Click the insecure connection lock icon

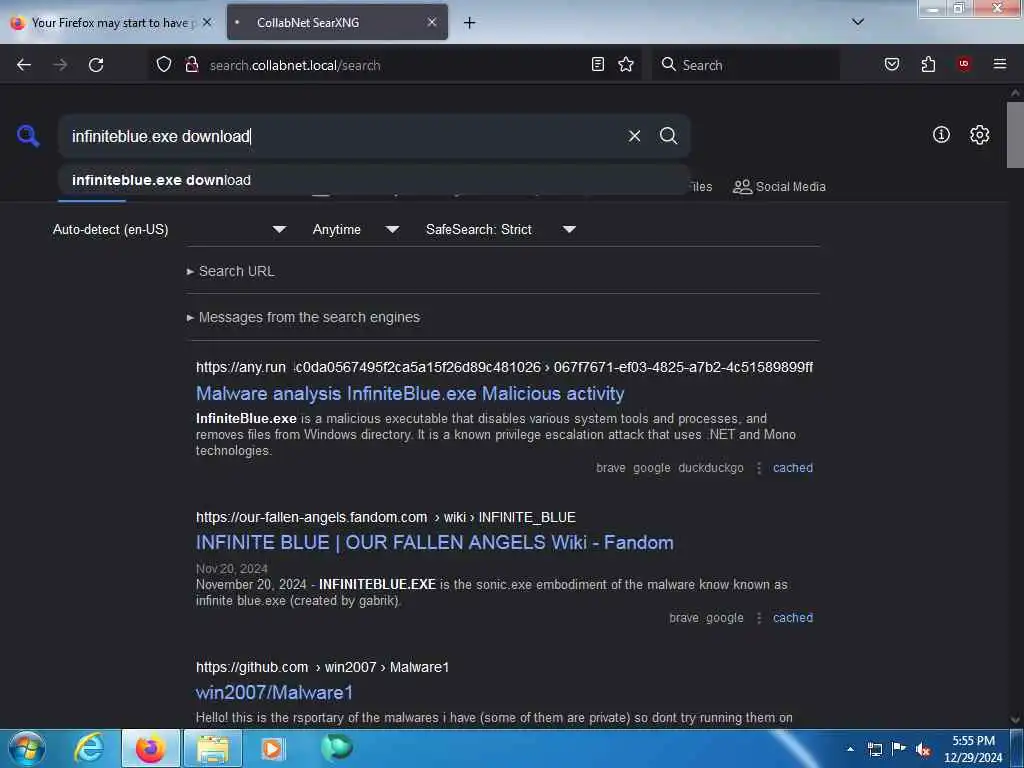pos(191,64)
